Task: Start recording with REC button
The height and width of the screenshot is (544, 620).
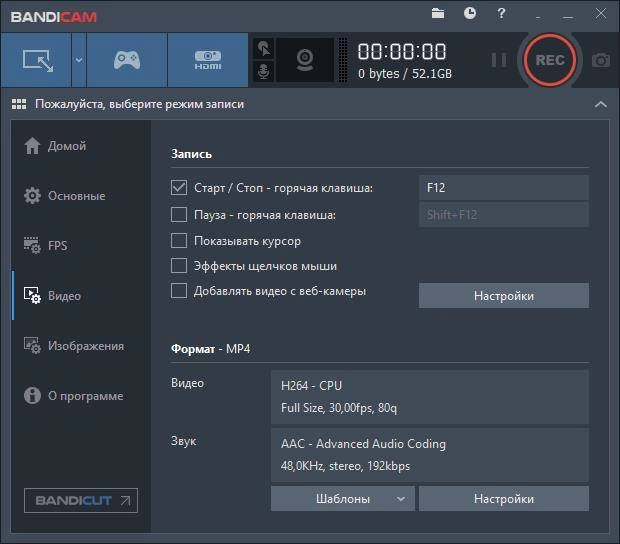Action: (550, 60)
